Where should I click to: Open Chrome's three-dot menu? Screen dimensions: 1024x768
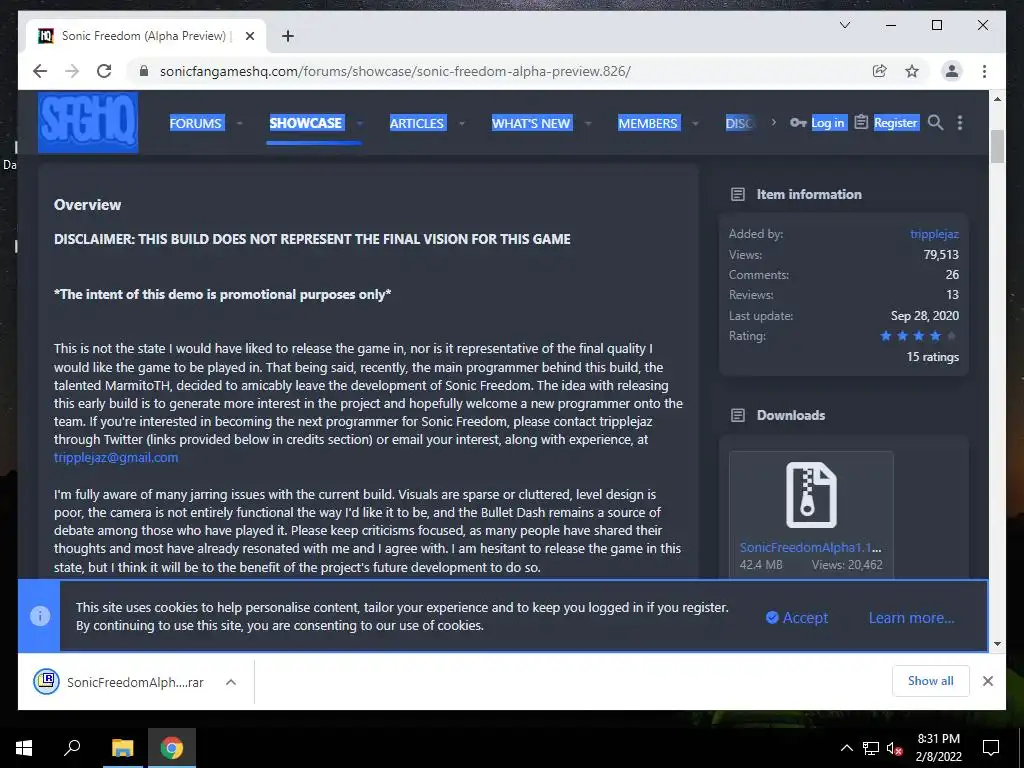984,71
